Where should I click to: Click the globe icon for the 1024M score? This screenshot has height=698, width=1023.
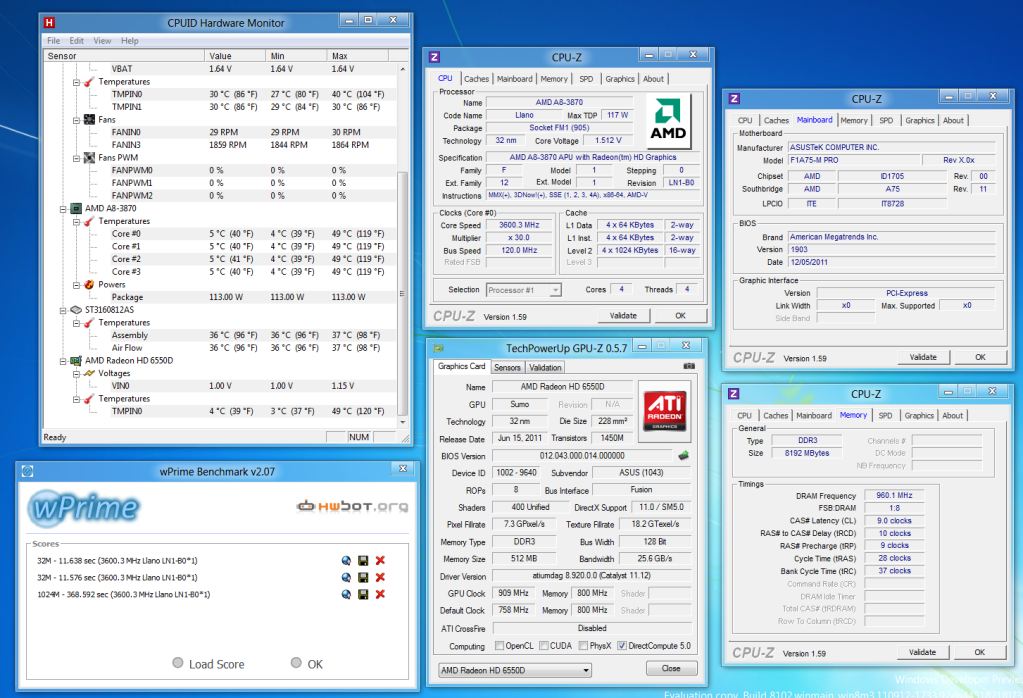click(346, 594)
